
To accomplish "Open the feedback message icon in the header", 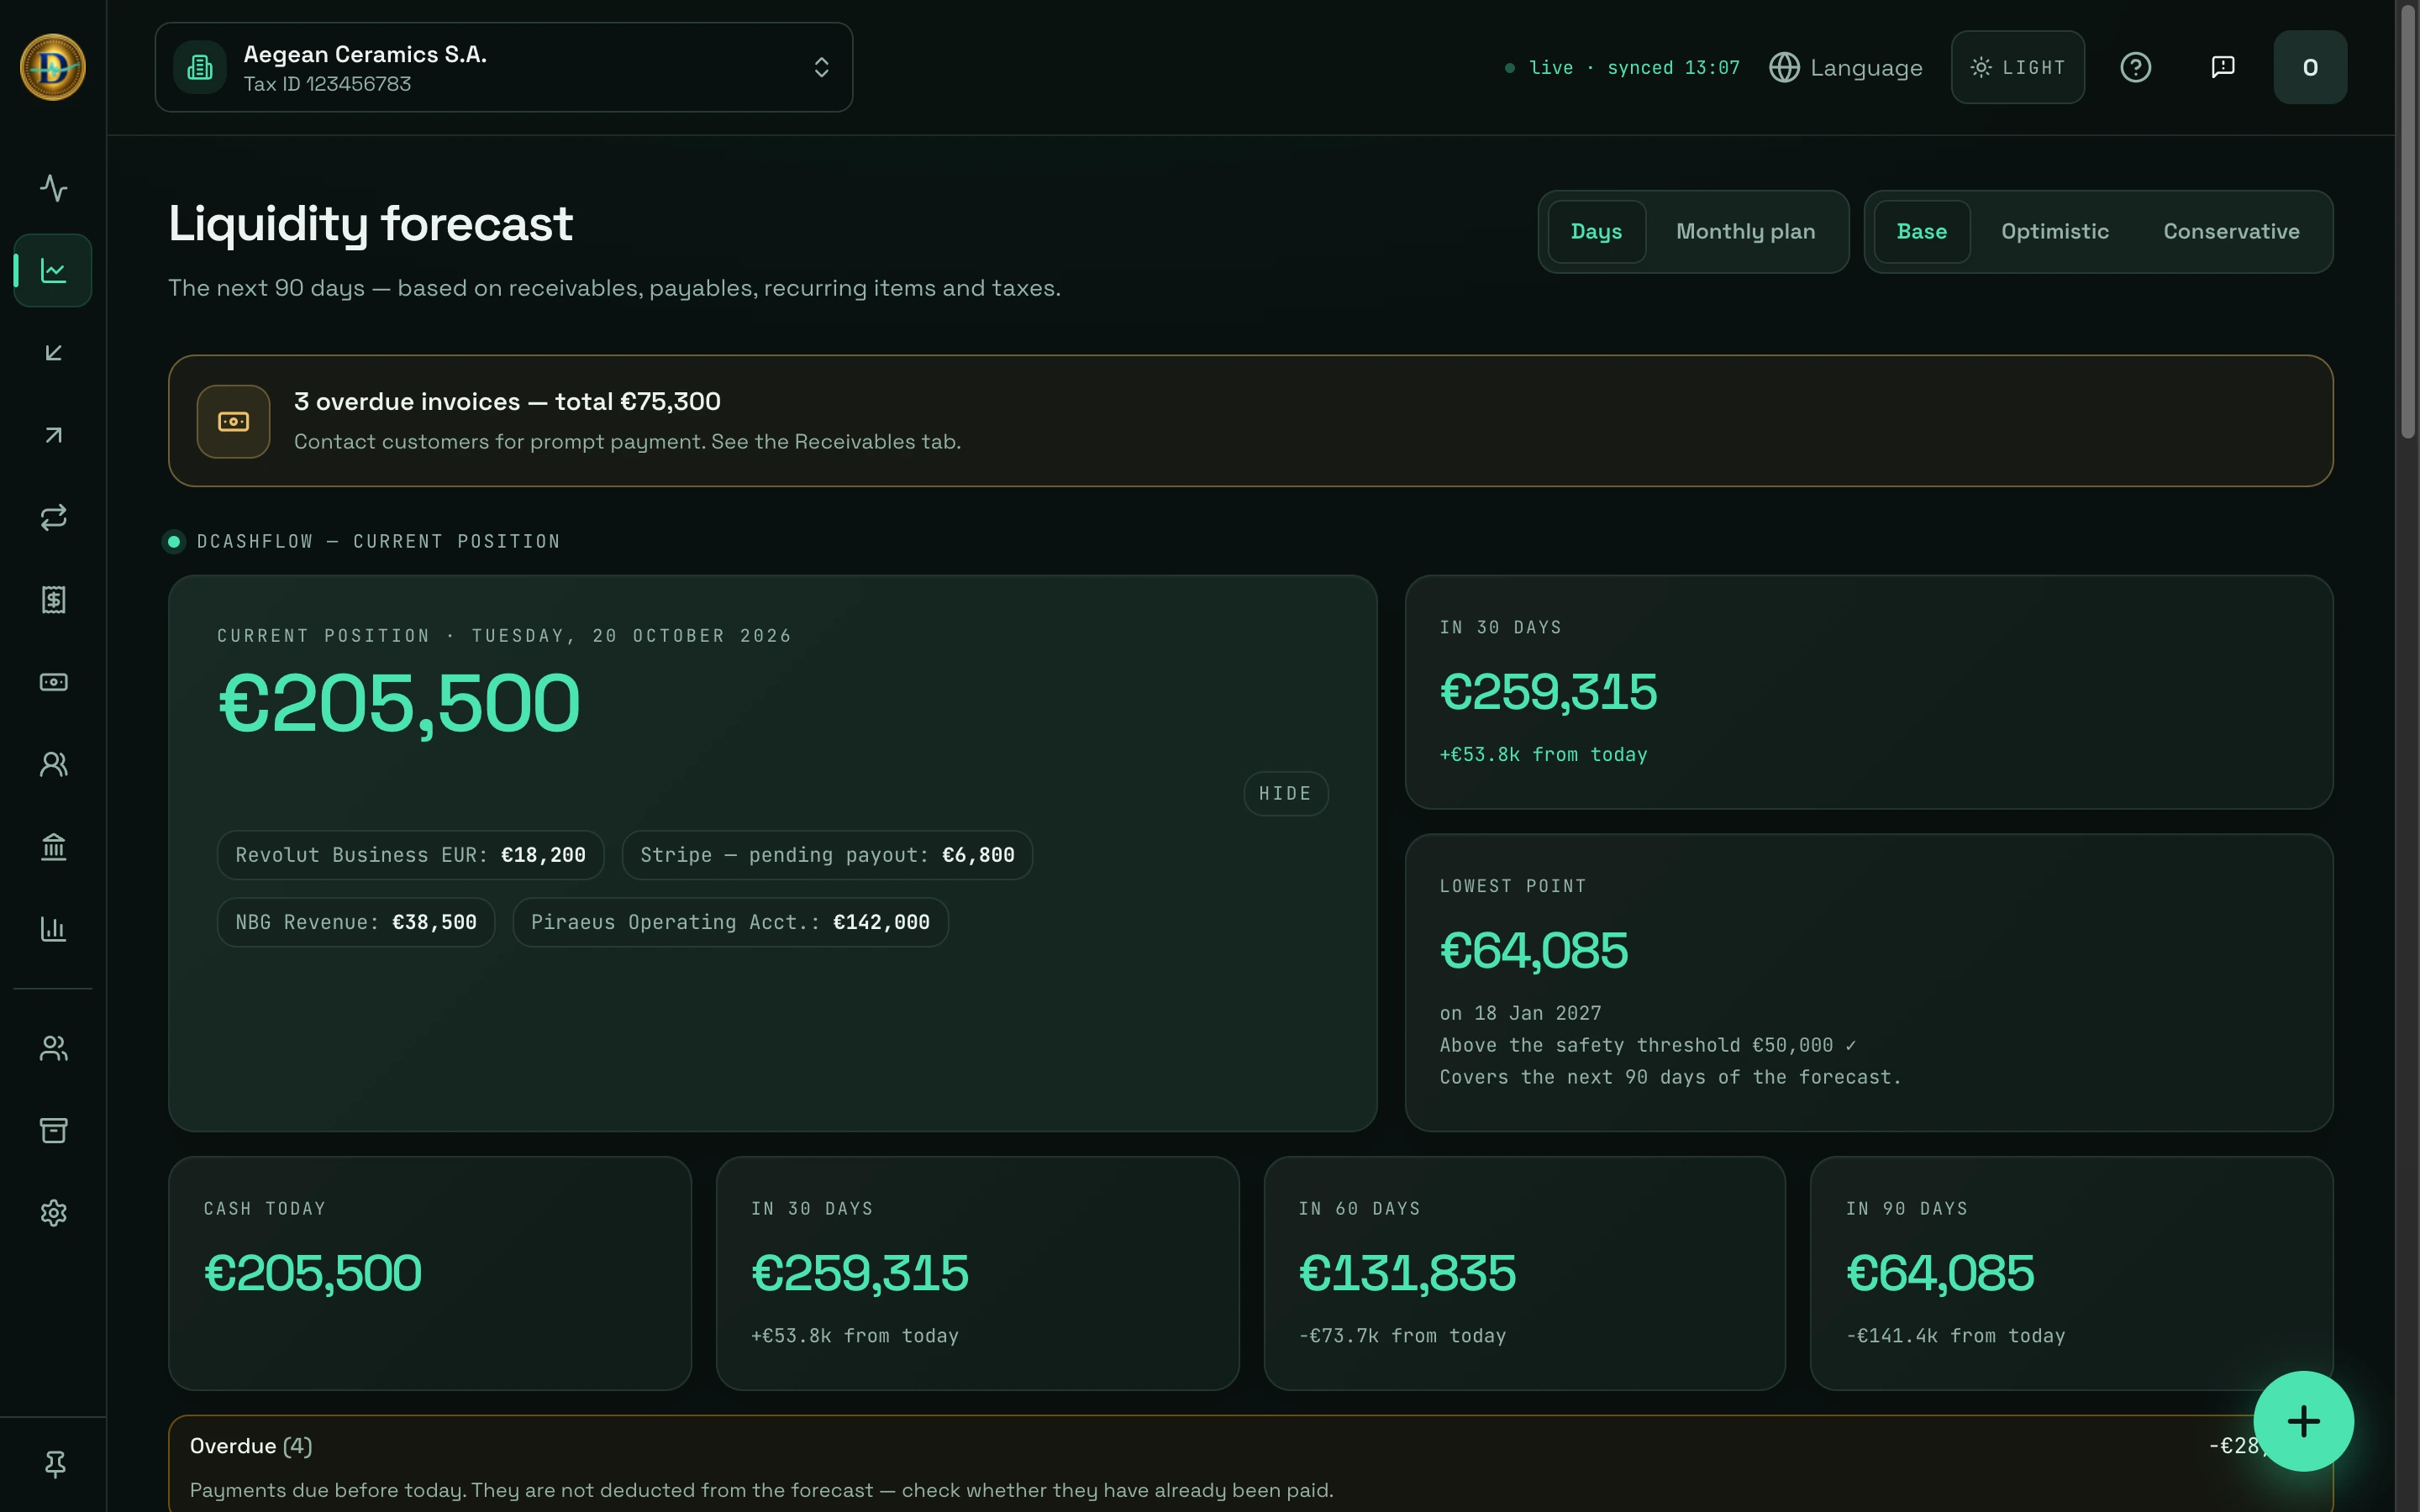I will 2223,67.
